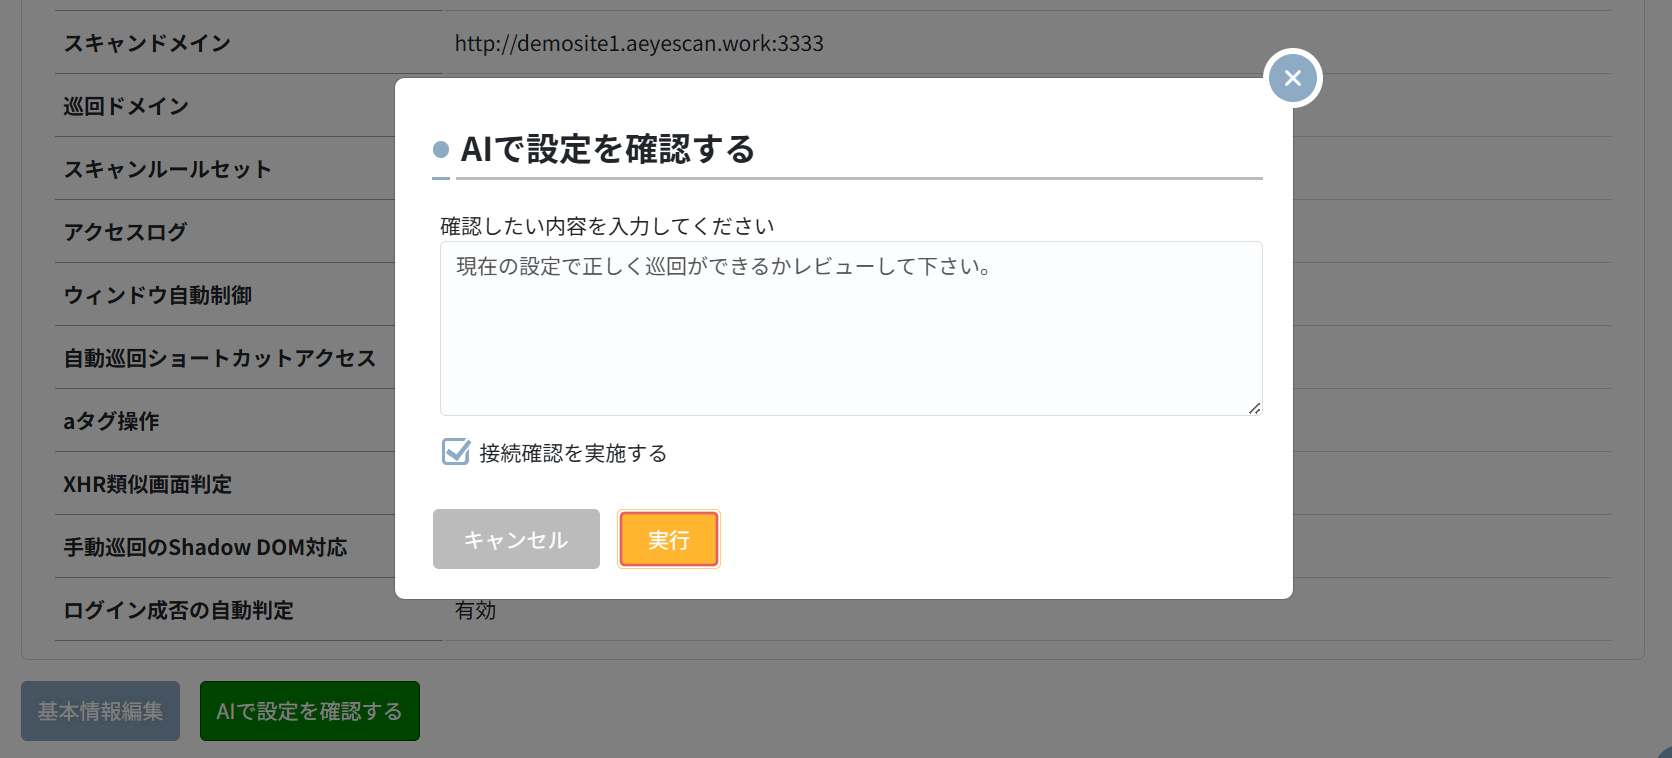Click the 有効 value for ログイン成否の自動判定

tap(475, 610)
